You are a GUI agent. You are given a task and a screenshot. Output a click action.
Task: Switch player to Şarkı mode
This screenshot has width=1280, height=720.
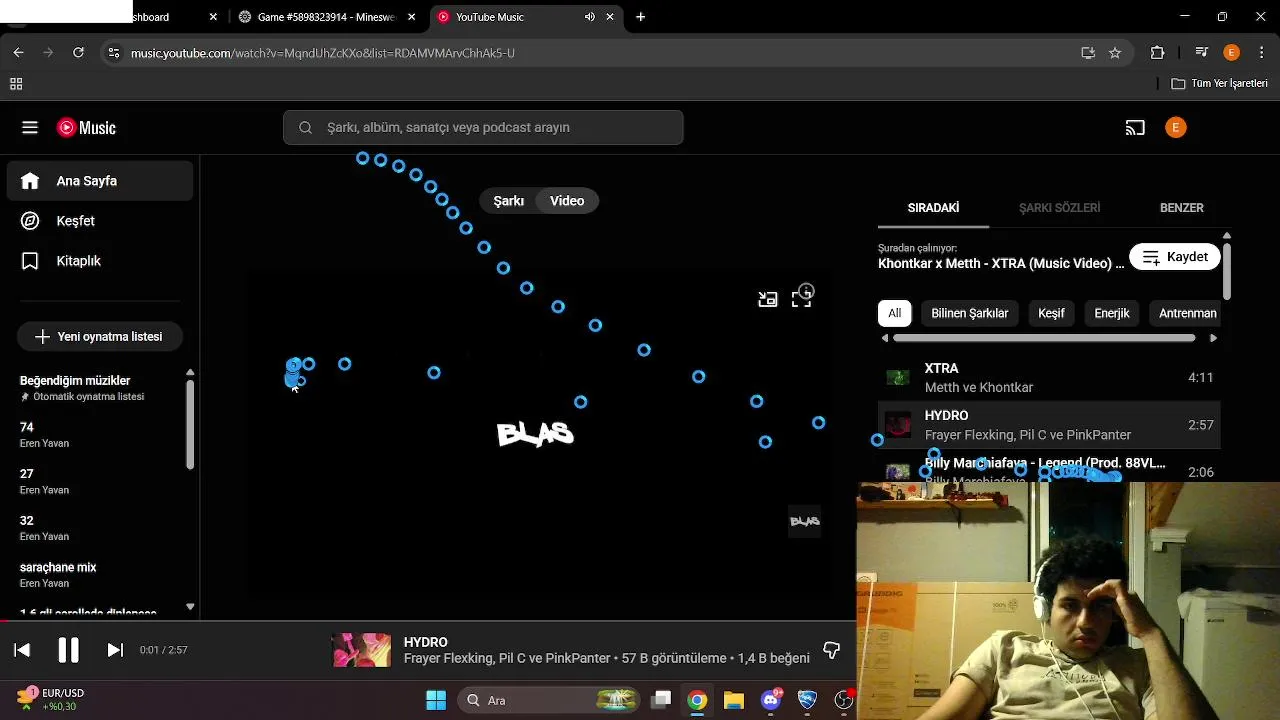point(508,201)
